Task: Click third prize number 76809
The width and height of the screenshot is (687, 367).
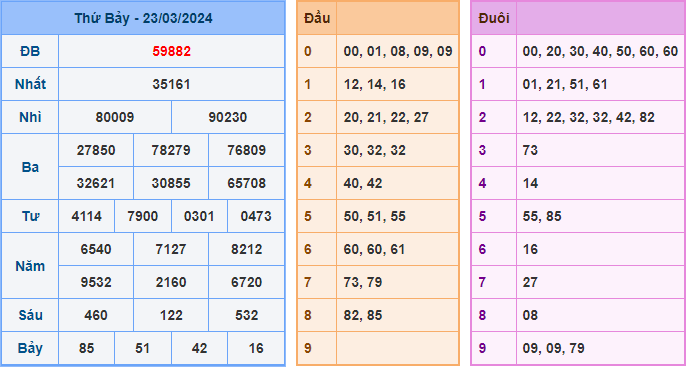Action: 246,150
